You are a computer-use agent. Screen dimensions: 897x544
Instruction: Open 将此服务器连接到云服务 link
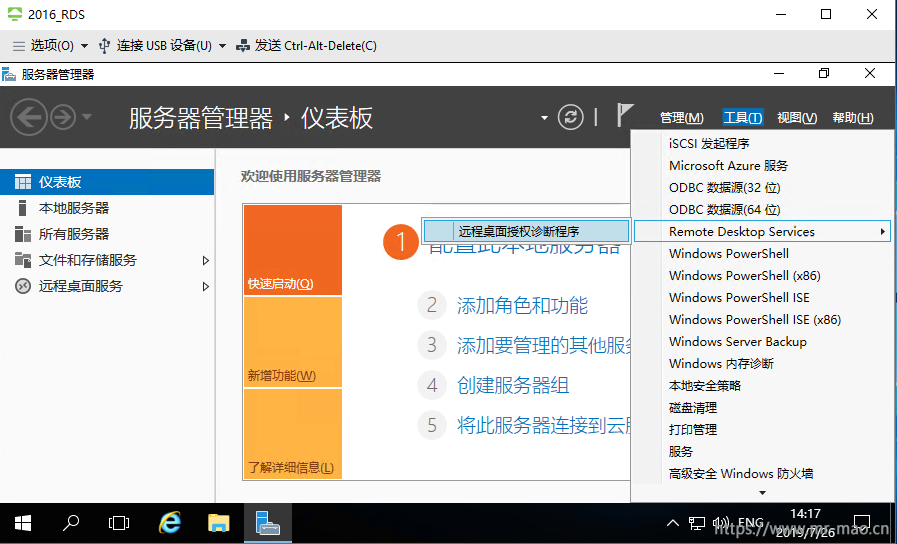point(543,426)
